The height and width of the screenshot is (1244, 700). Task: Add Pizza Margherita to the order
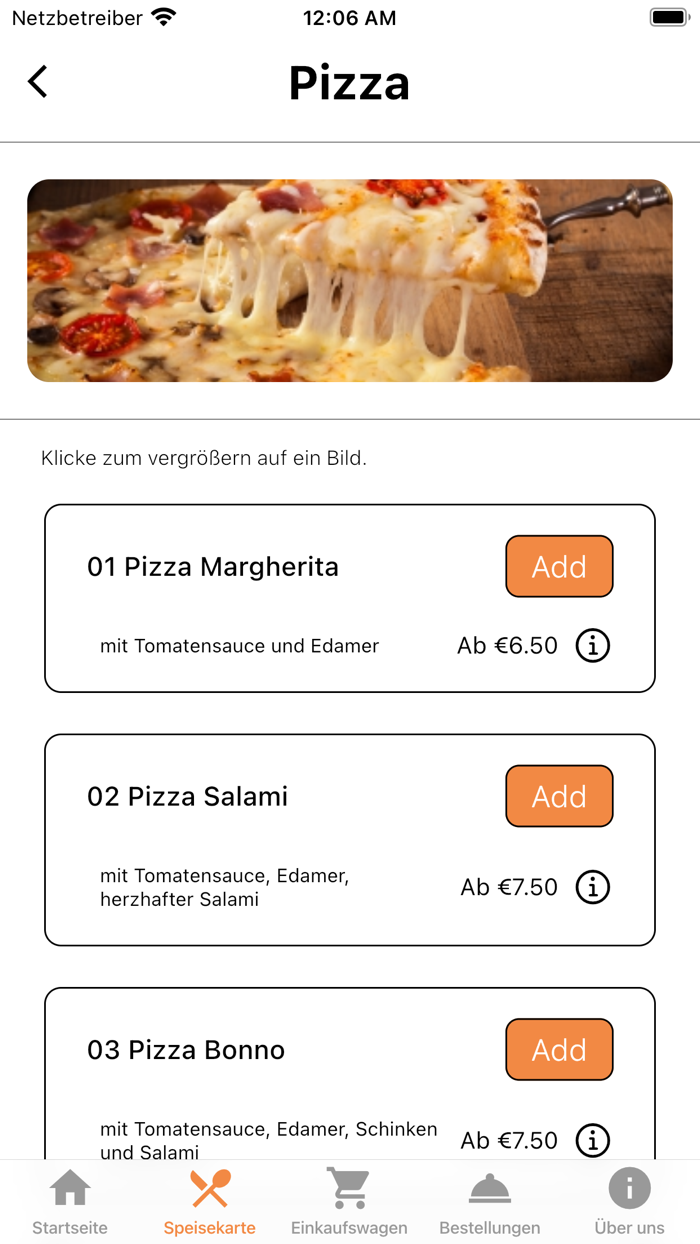tap(559, 566)
